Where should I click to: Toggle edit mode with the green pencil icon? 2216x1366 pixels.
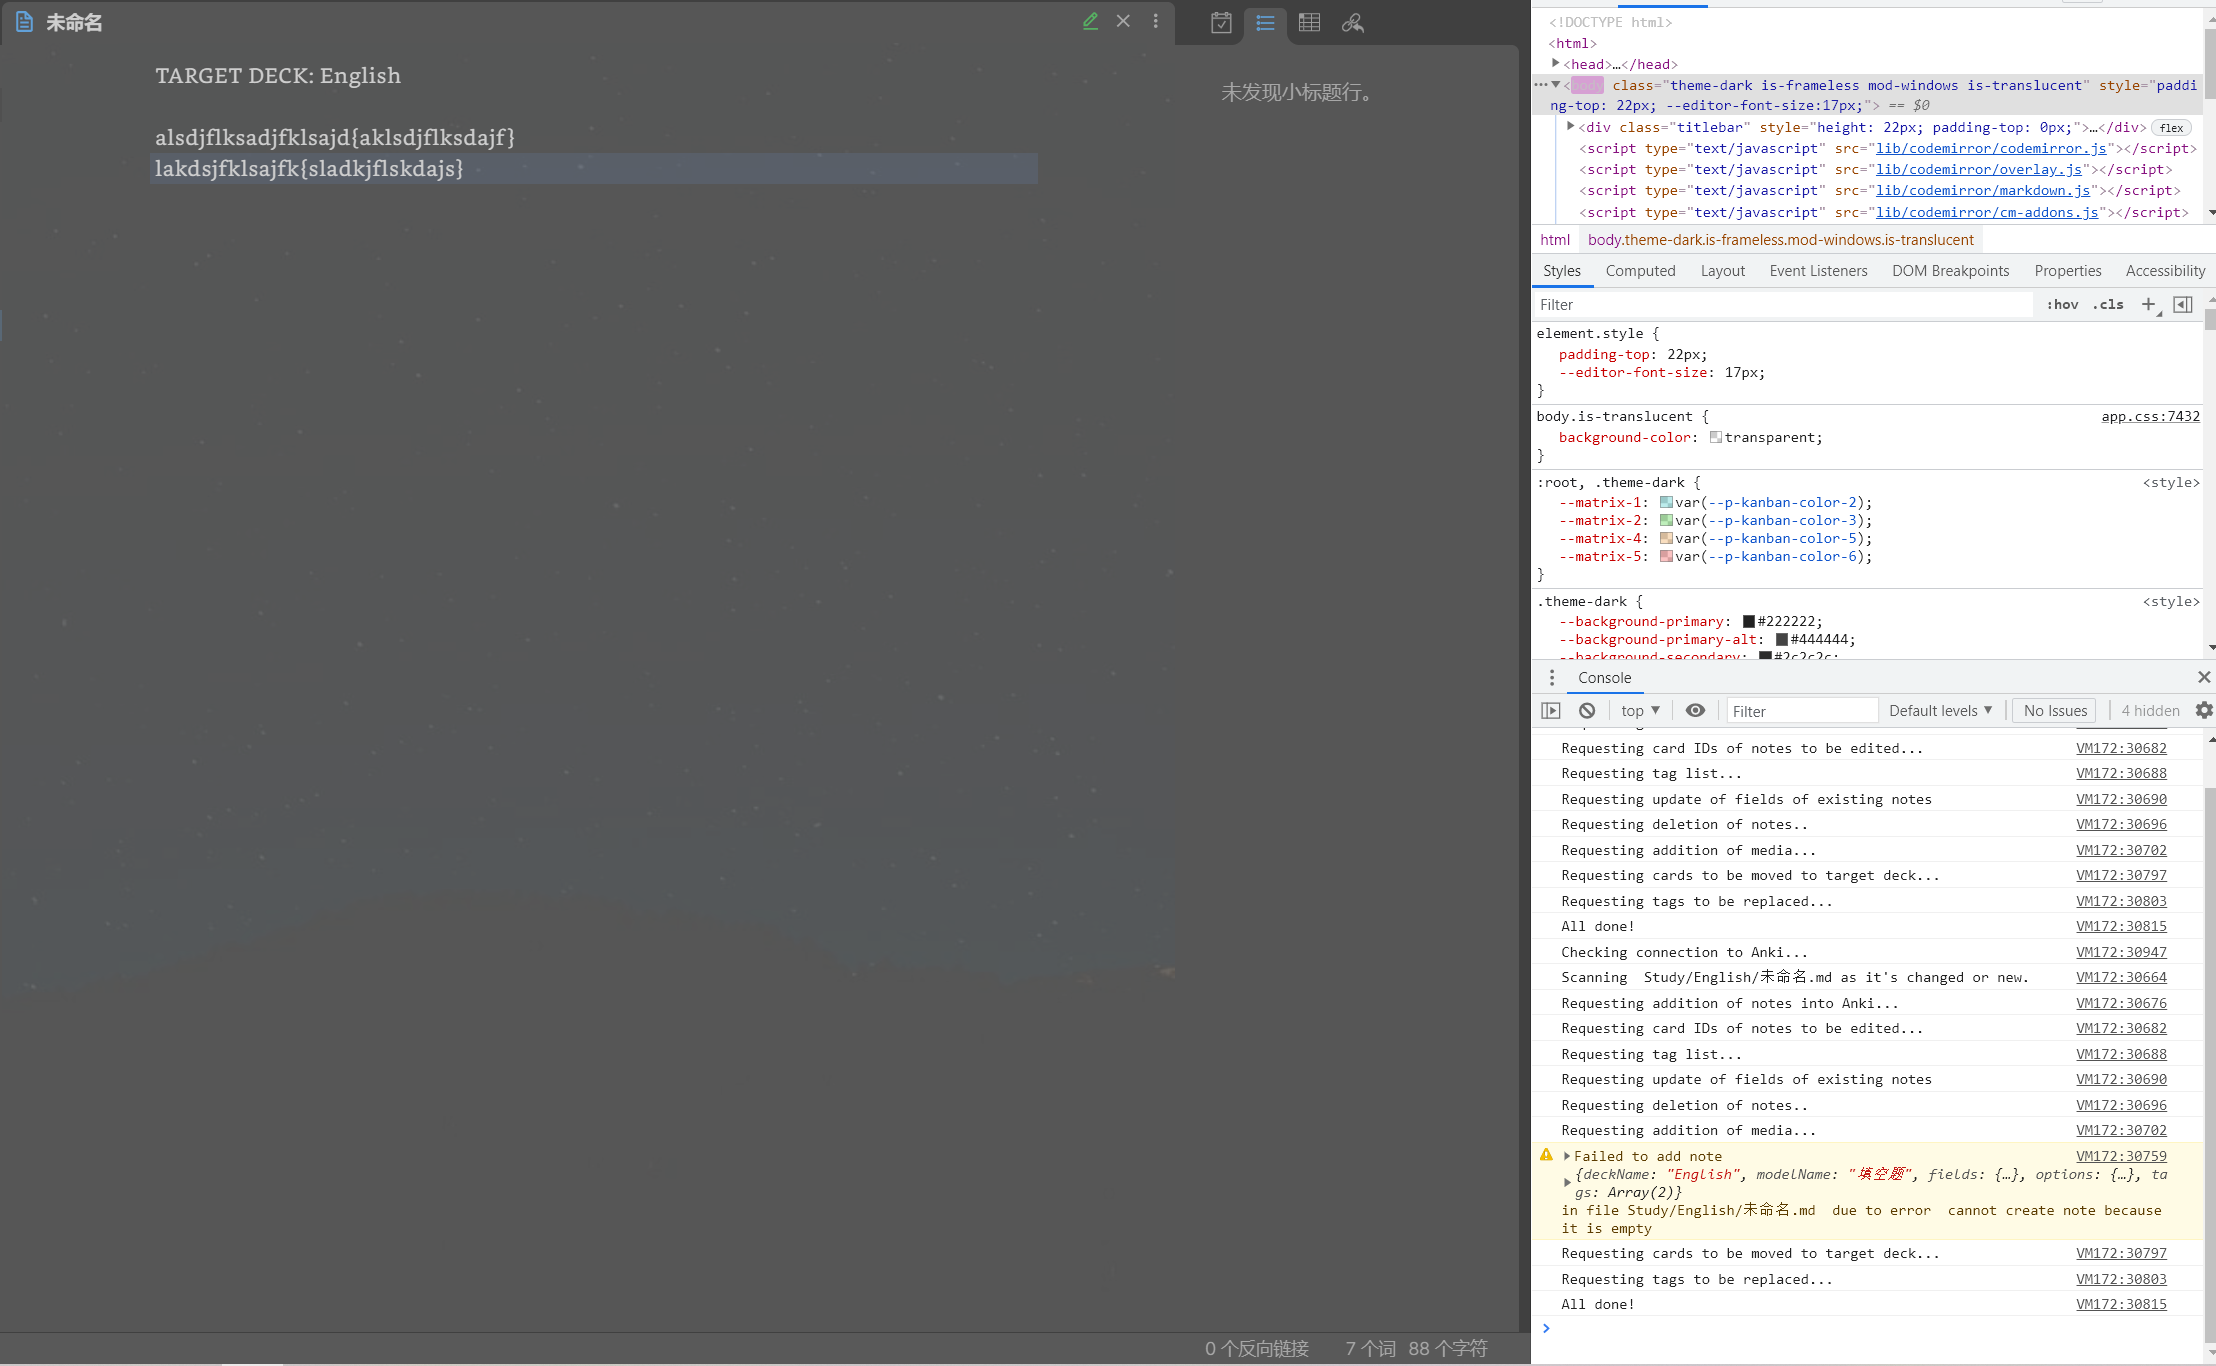[x=1090, y=21]
